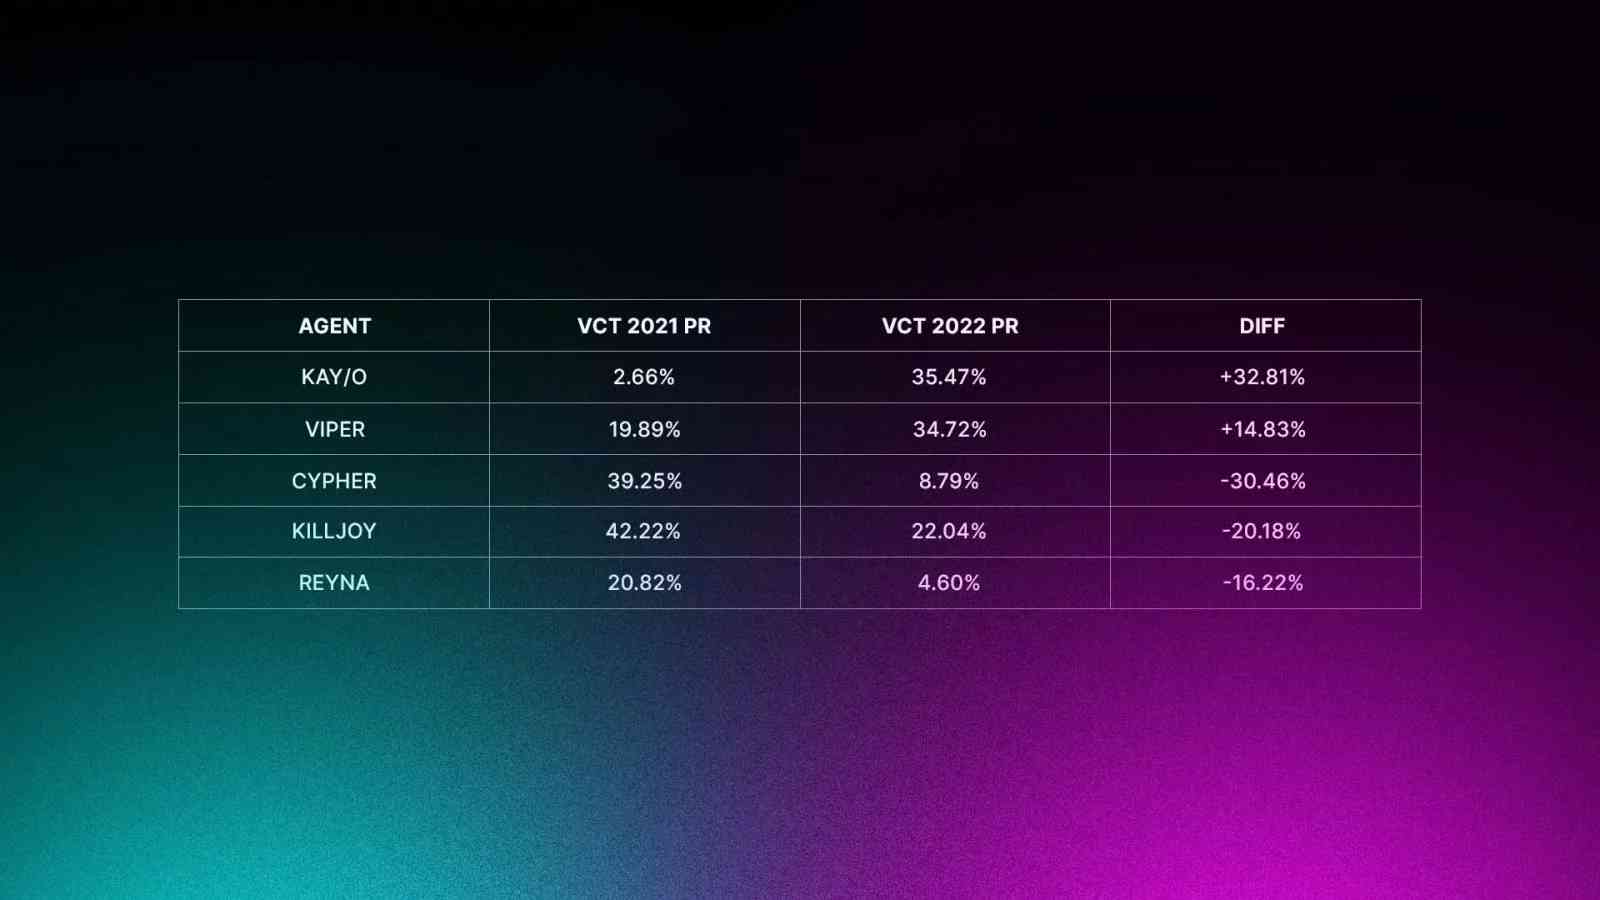Click the 4.60% value for Reyna
Viewport: 1600px width, 900px height.
pyautogui.click(x=949, y=583)
